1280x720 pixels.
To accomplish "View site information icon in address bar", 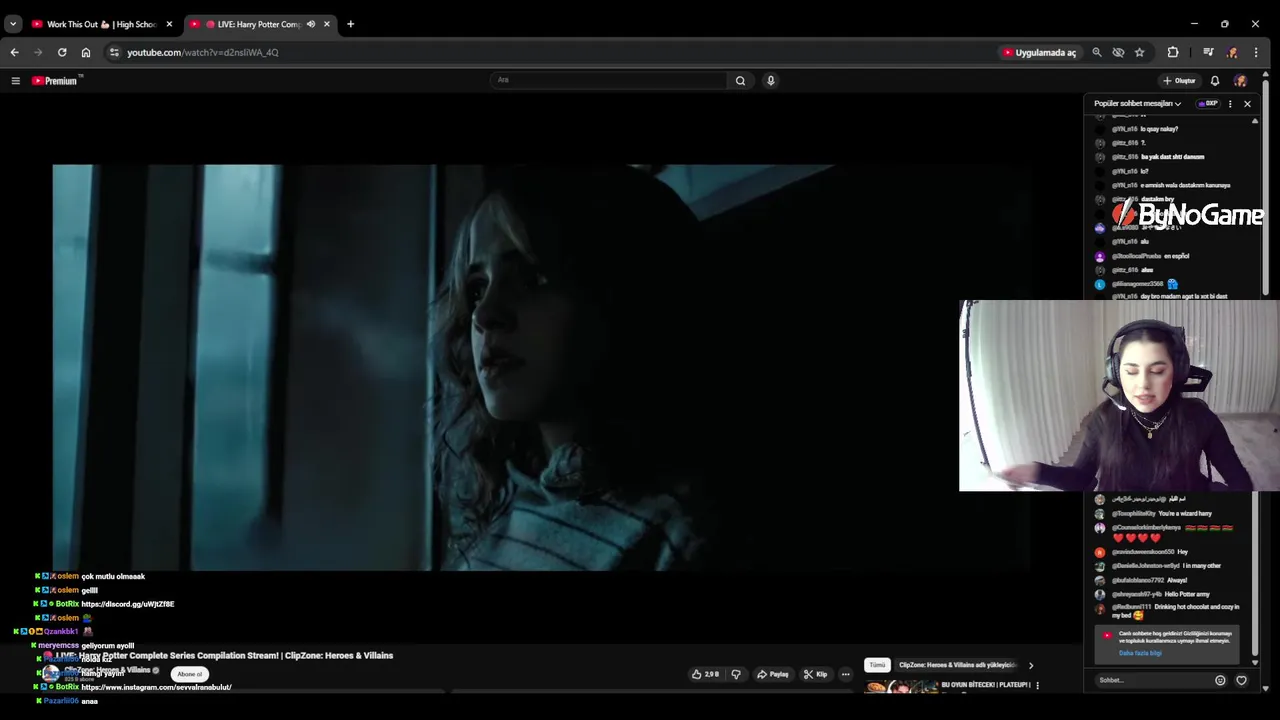I will coord(114,52).
